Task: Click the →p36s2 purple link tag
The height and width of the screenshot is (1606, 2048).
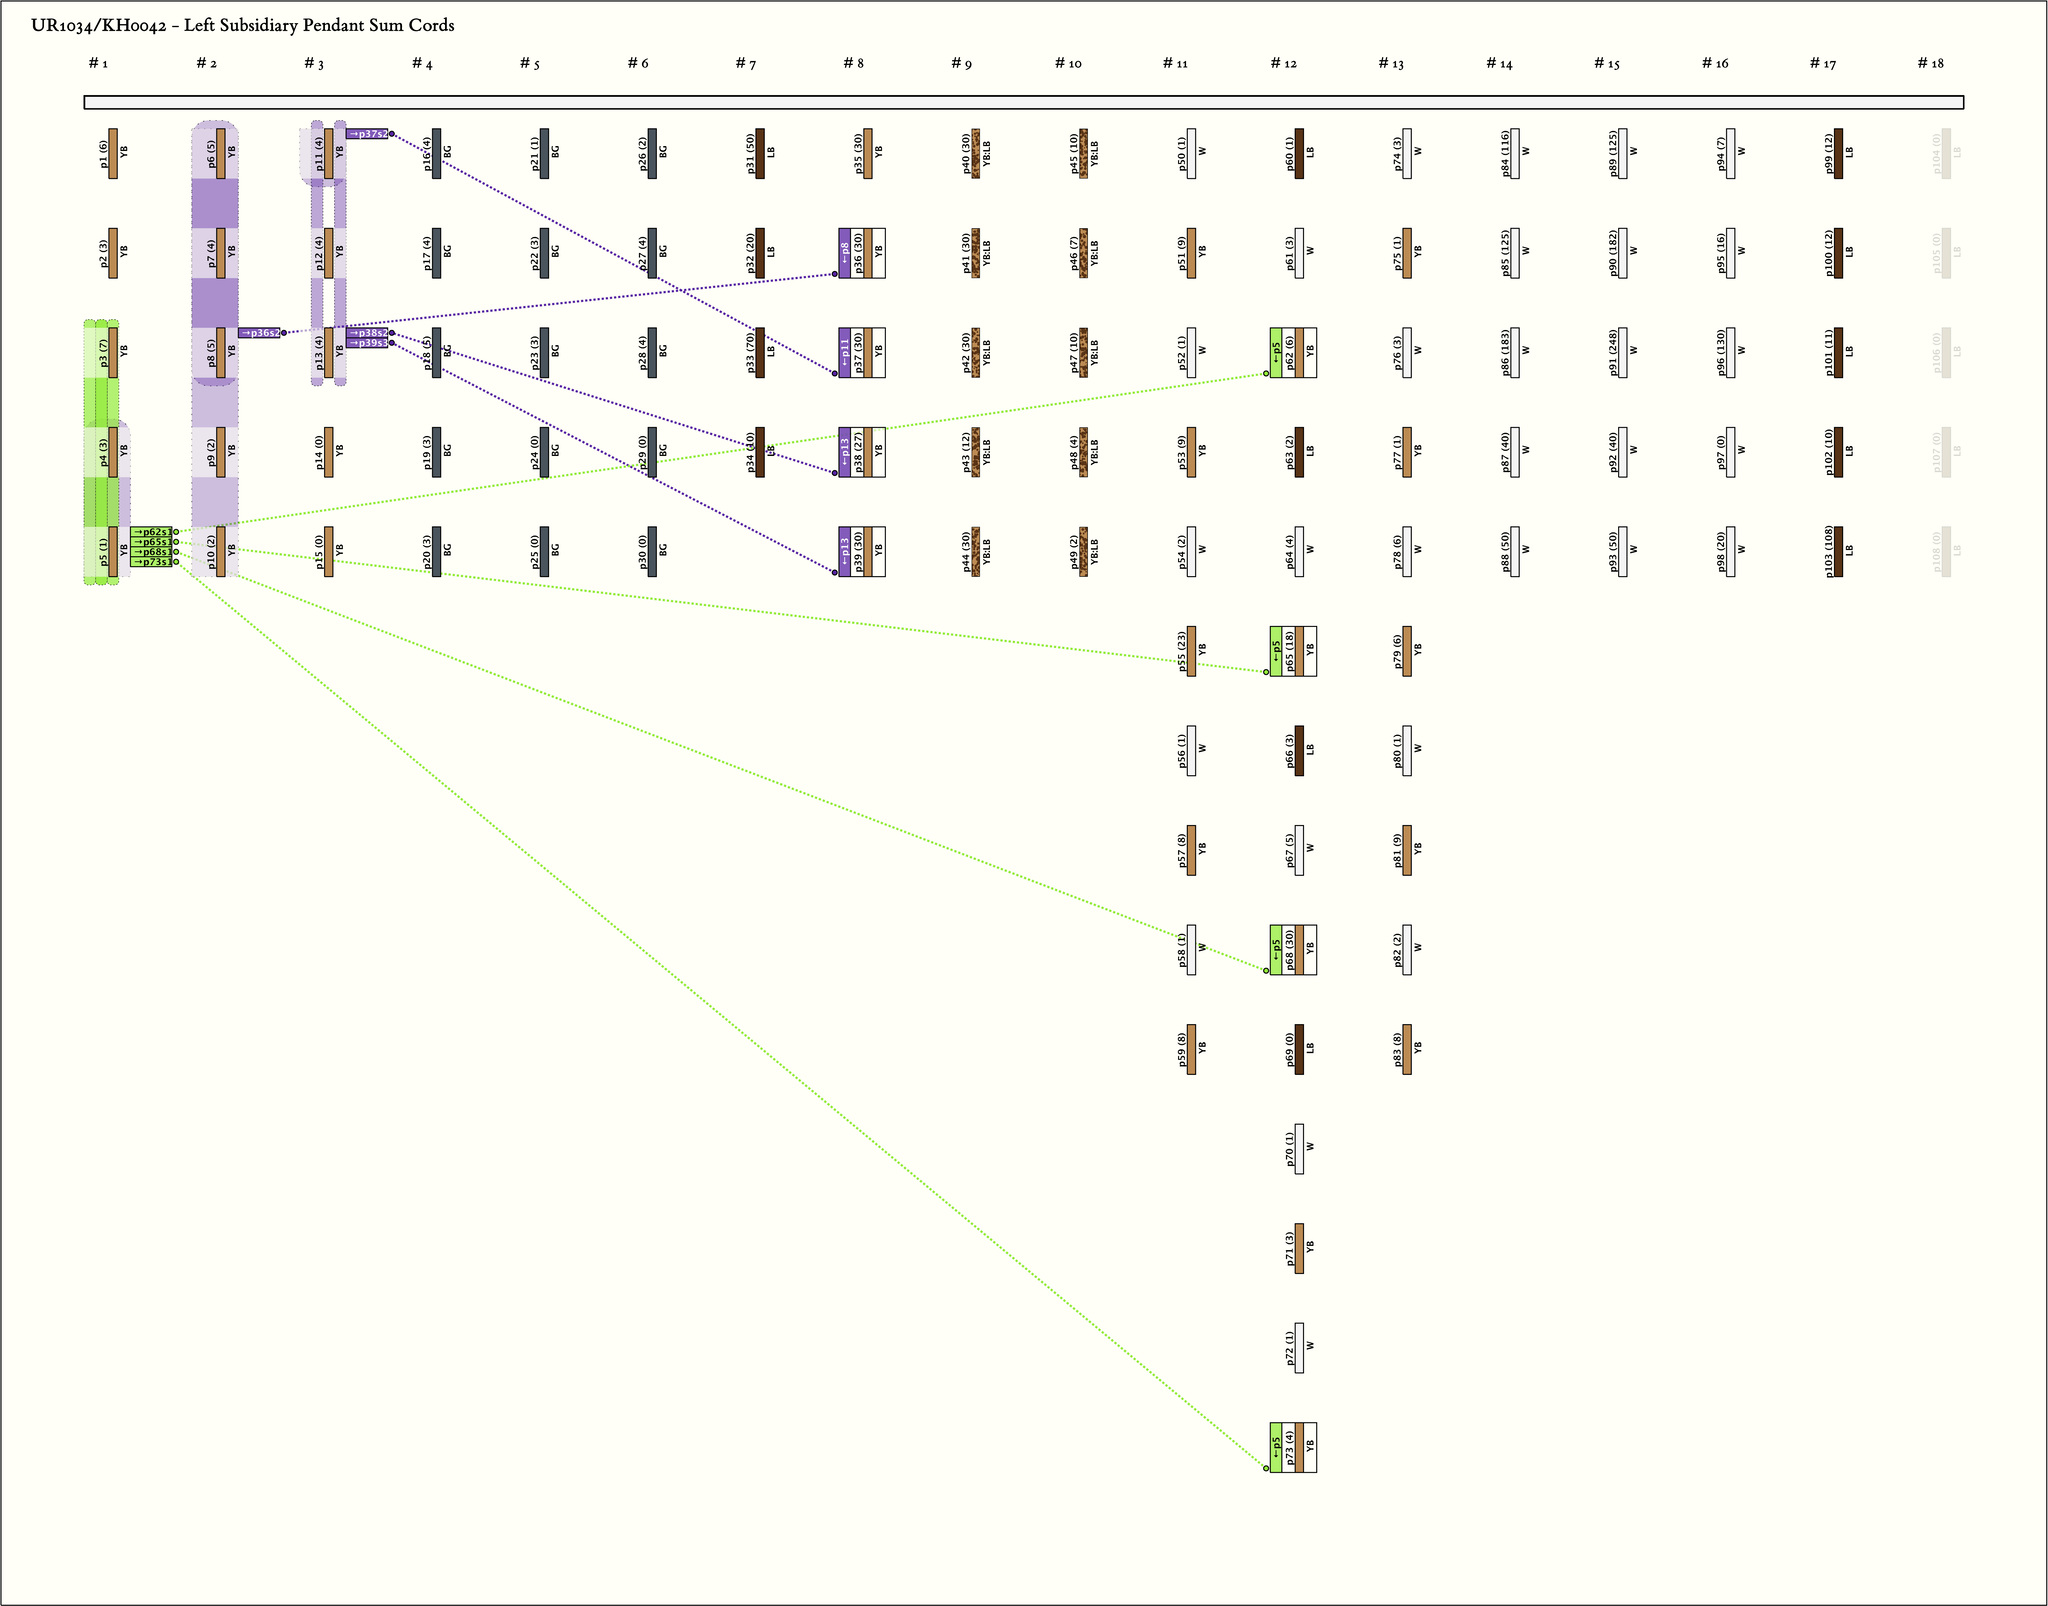Action: point(259,333)
